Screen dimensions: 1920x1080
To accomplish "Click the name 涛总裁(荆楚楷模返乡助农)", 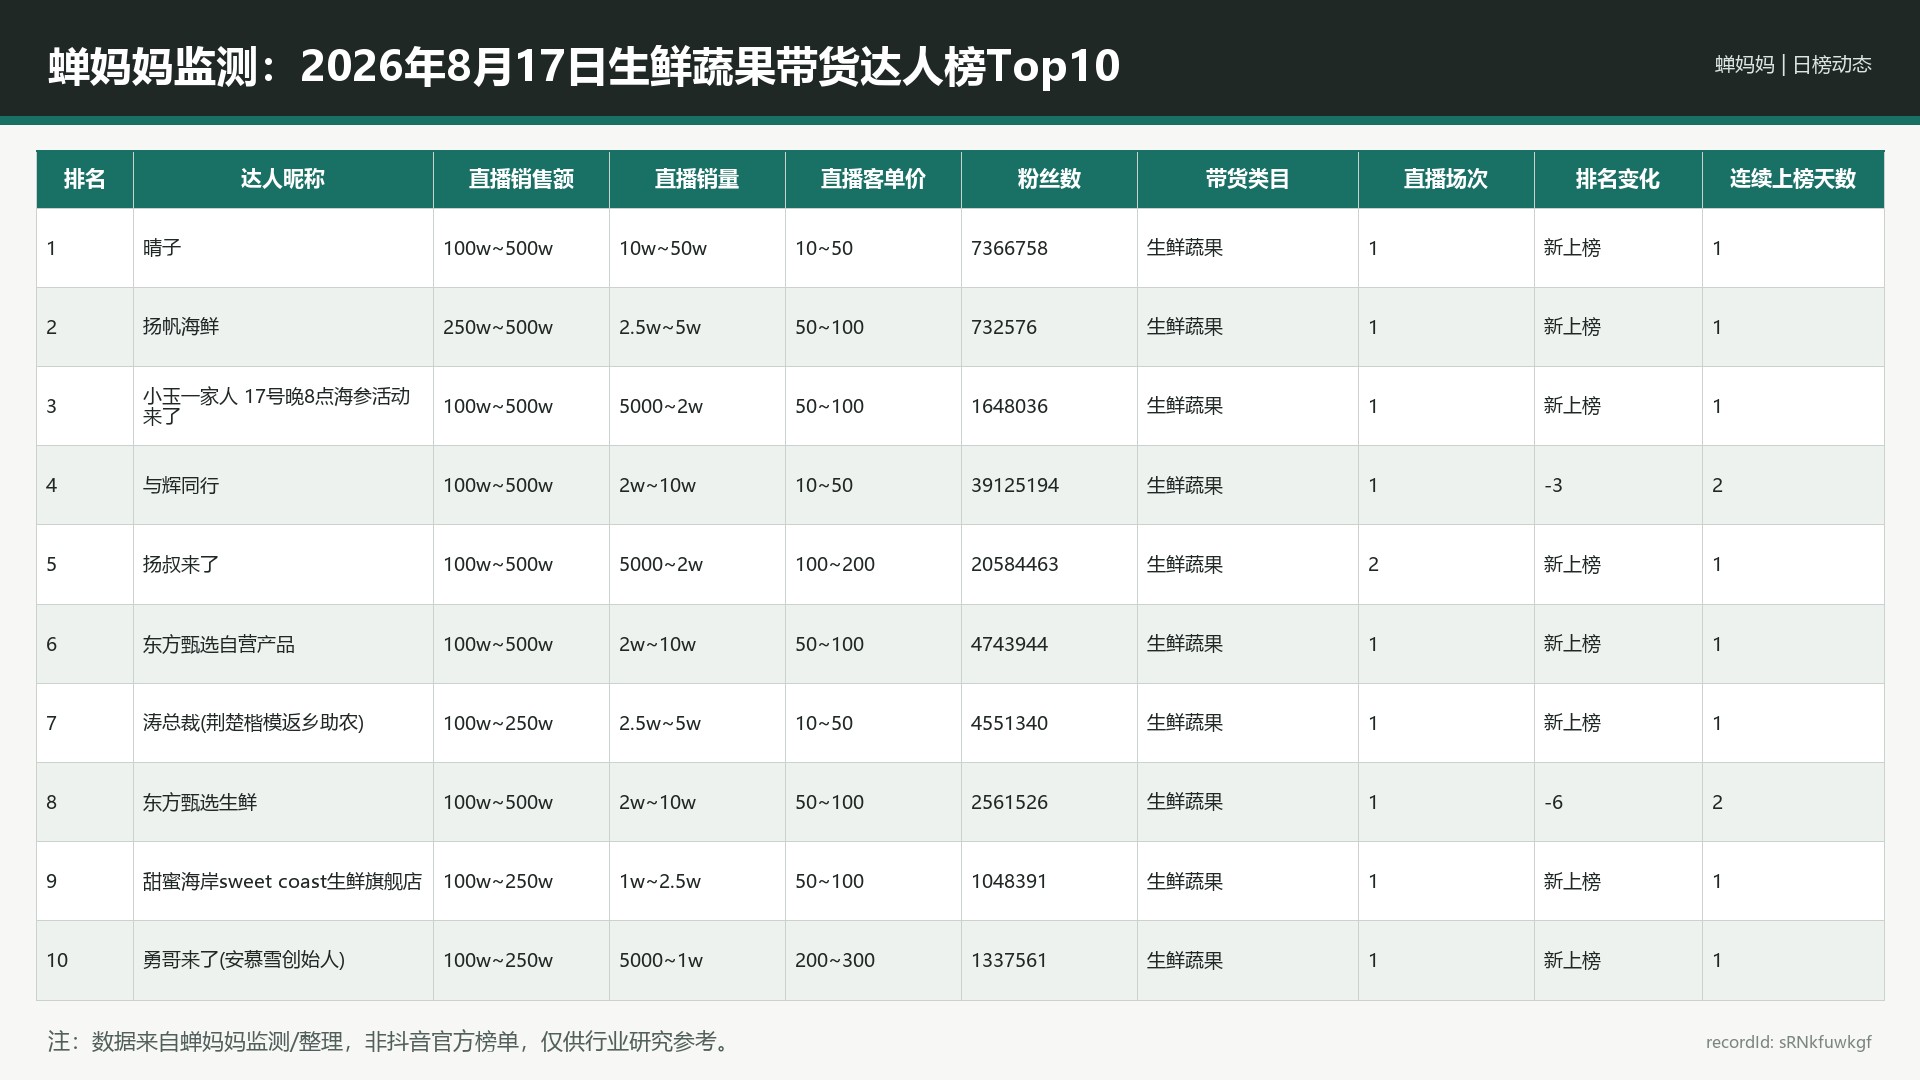I will tap(253, 723).
